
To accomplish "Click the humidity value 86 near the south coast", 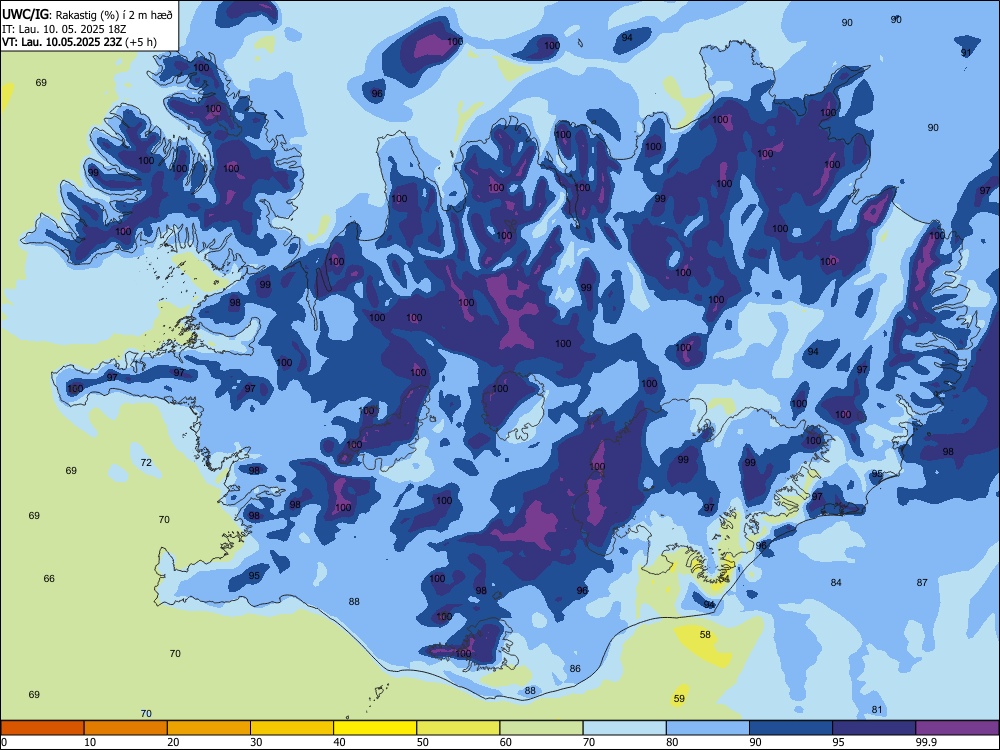I will point(575,668).
